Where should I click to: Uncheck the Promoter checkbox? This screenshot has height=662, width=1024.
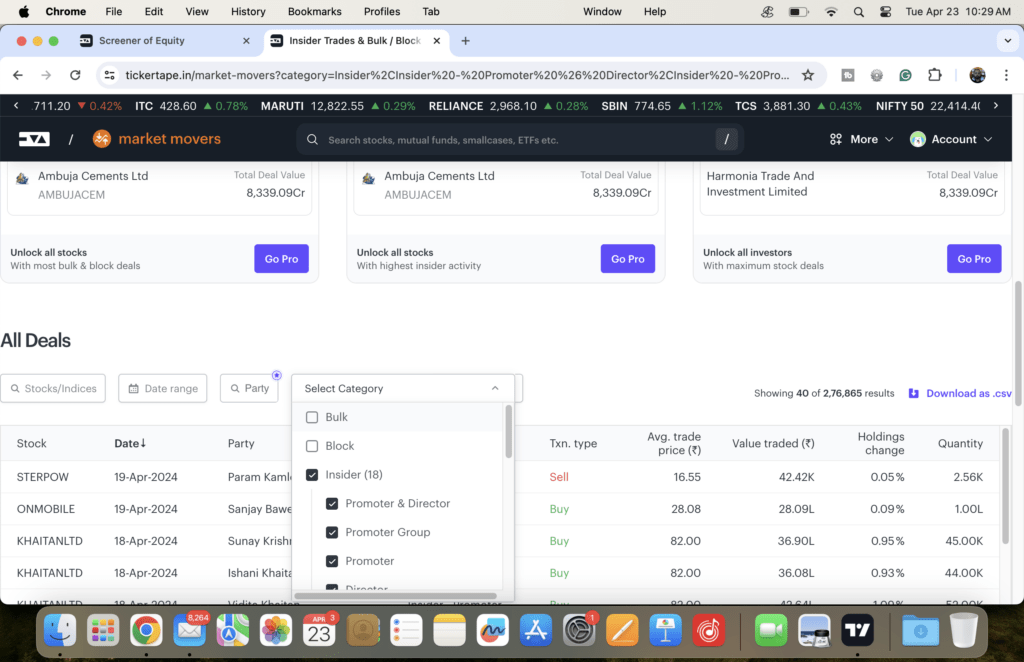(332, 561)
